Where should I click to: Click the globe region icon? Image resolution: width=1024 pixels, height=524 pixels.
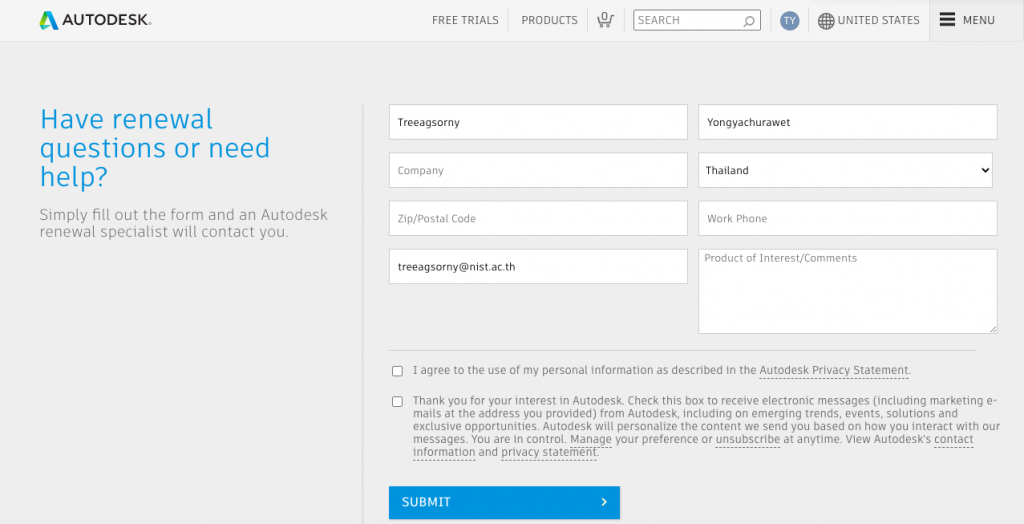pyautogui.click(x=826, y=21)
